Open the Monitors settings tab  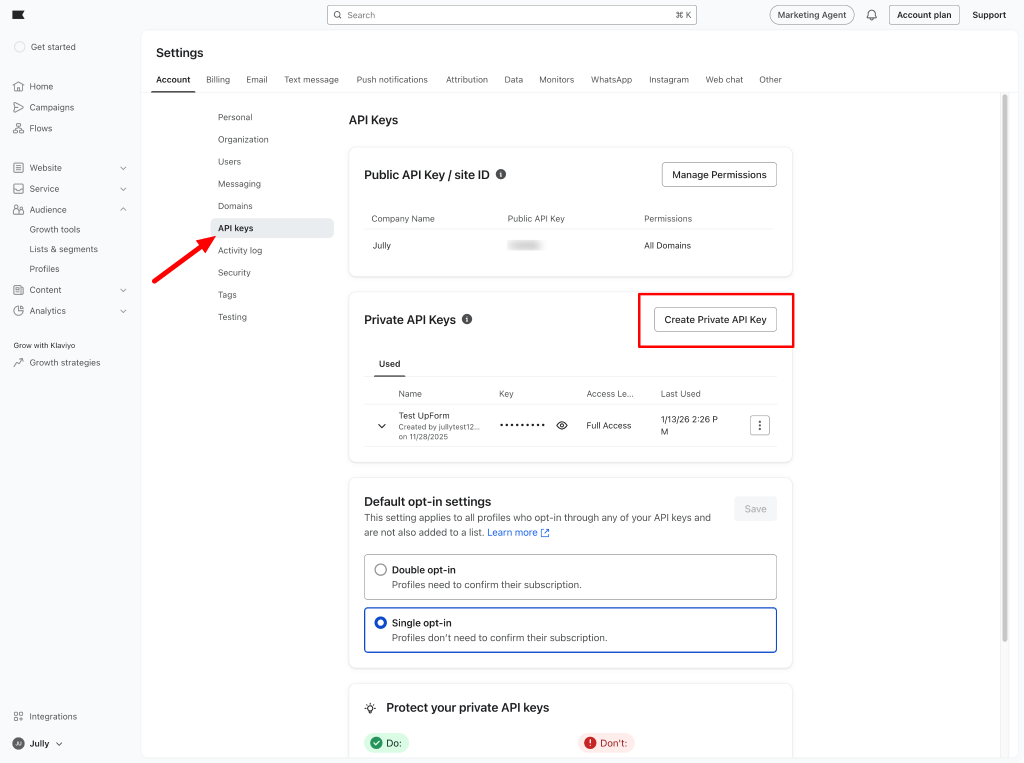(x=556, y=80)
